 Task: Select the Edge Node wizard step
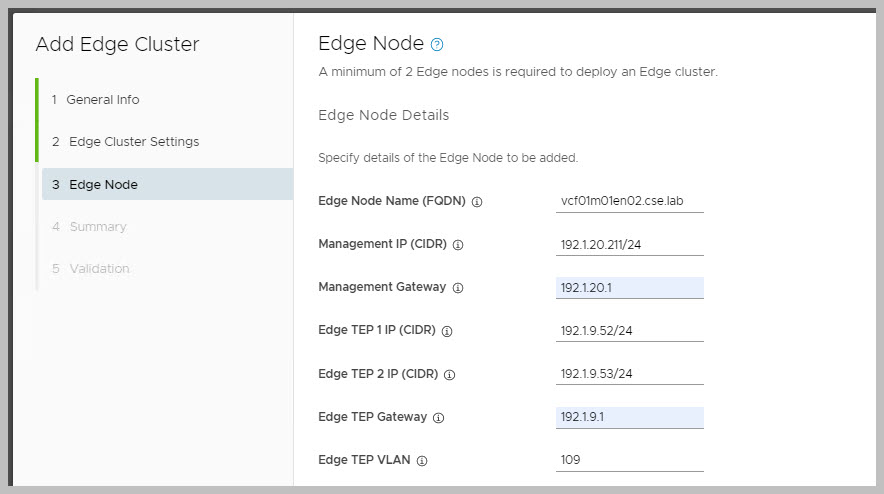point(103,185)
